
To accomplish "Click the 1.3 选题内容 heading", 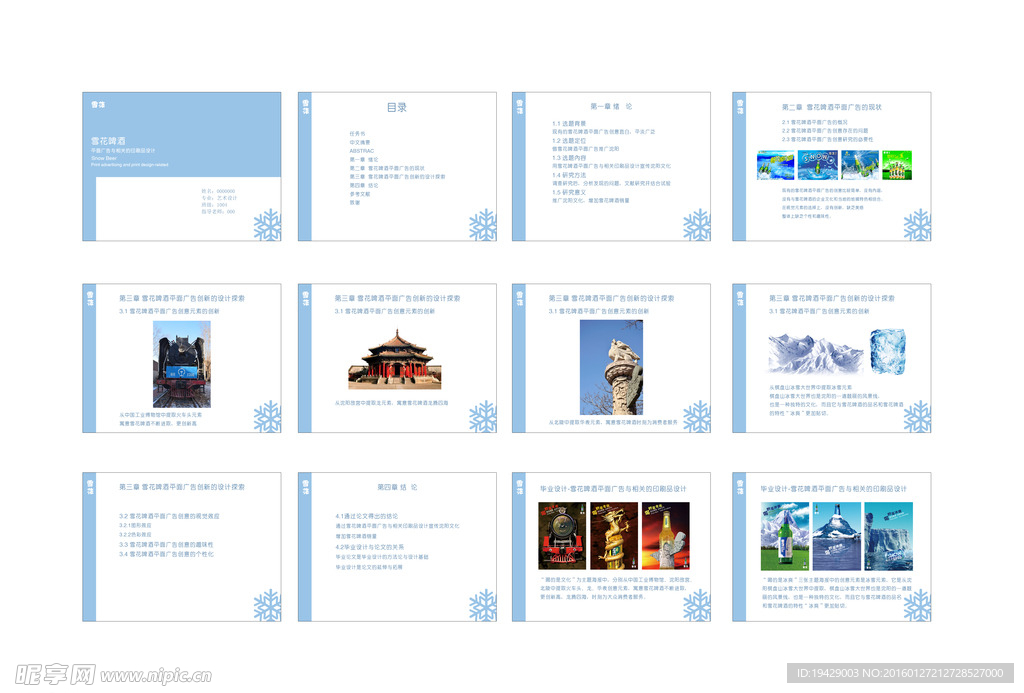I will (569, 157).
